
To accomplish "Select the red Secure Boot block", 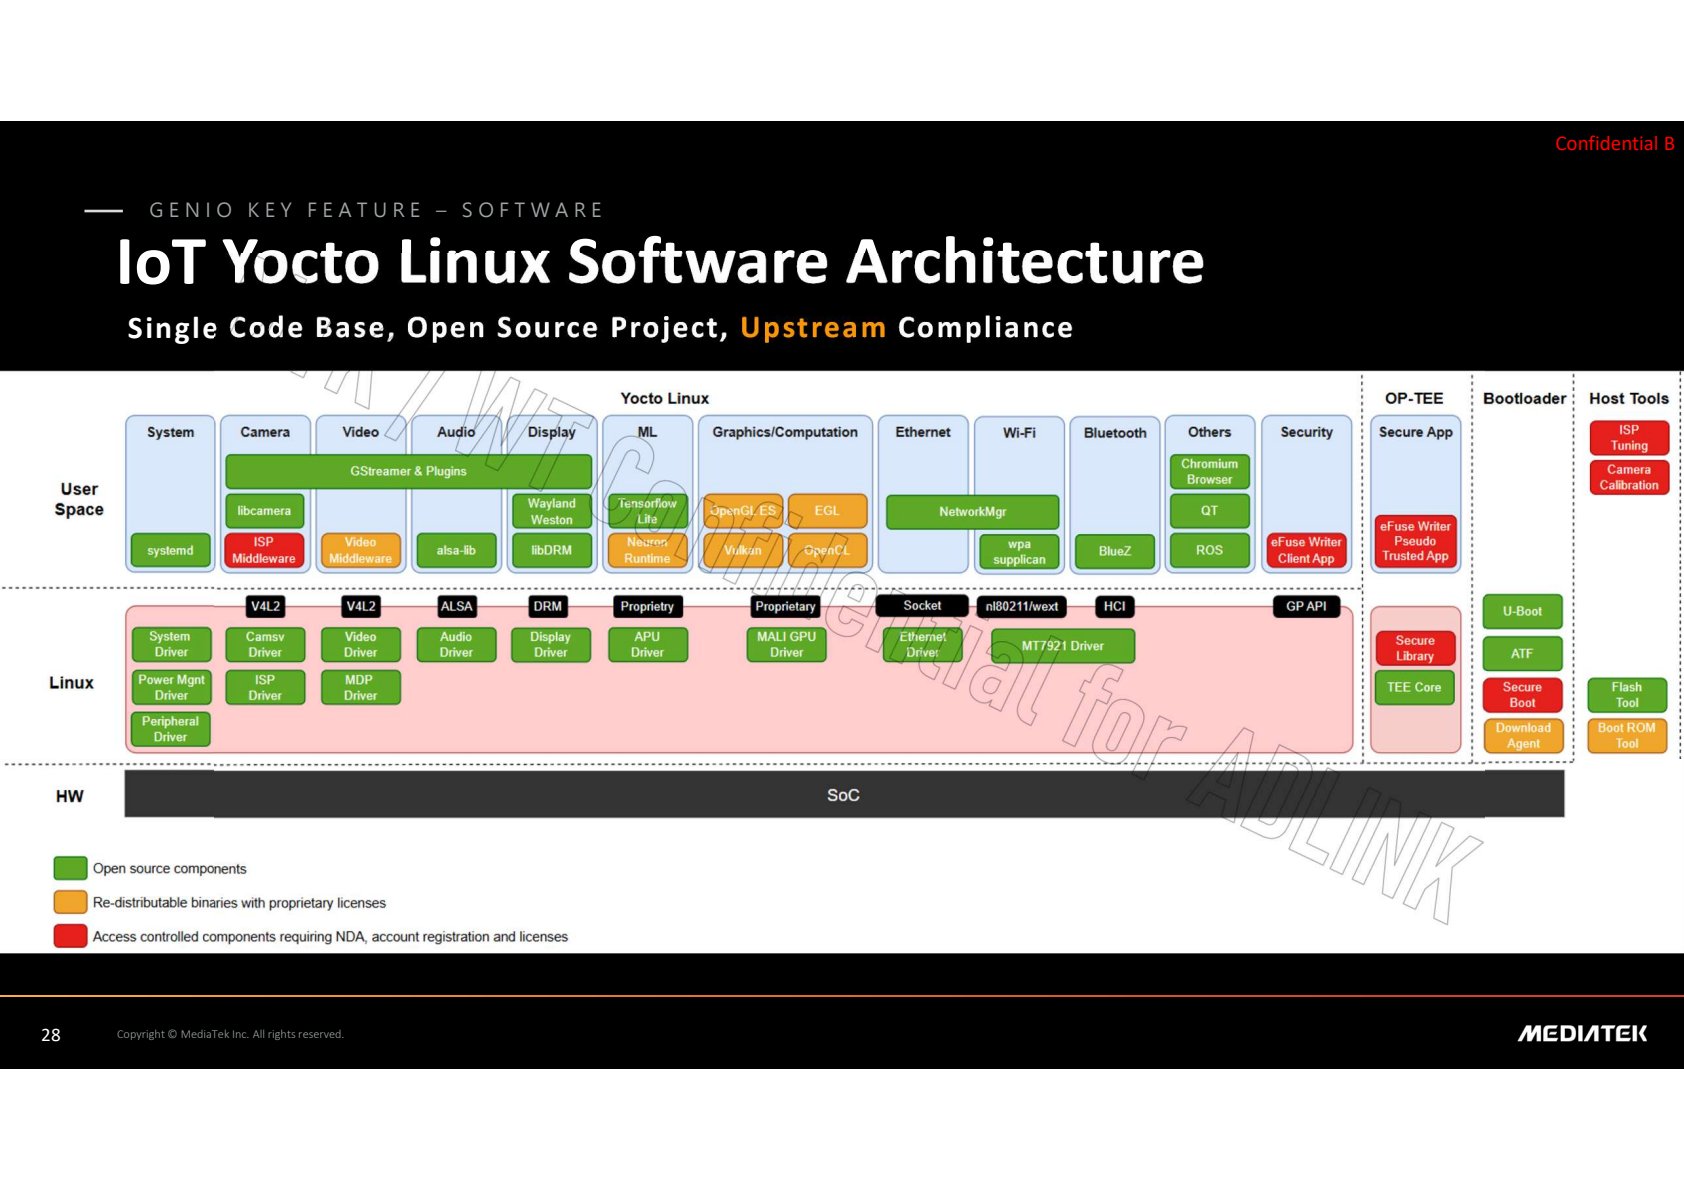I will pyautogui.click(x=1522, y=695).
